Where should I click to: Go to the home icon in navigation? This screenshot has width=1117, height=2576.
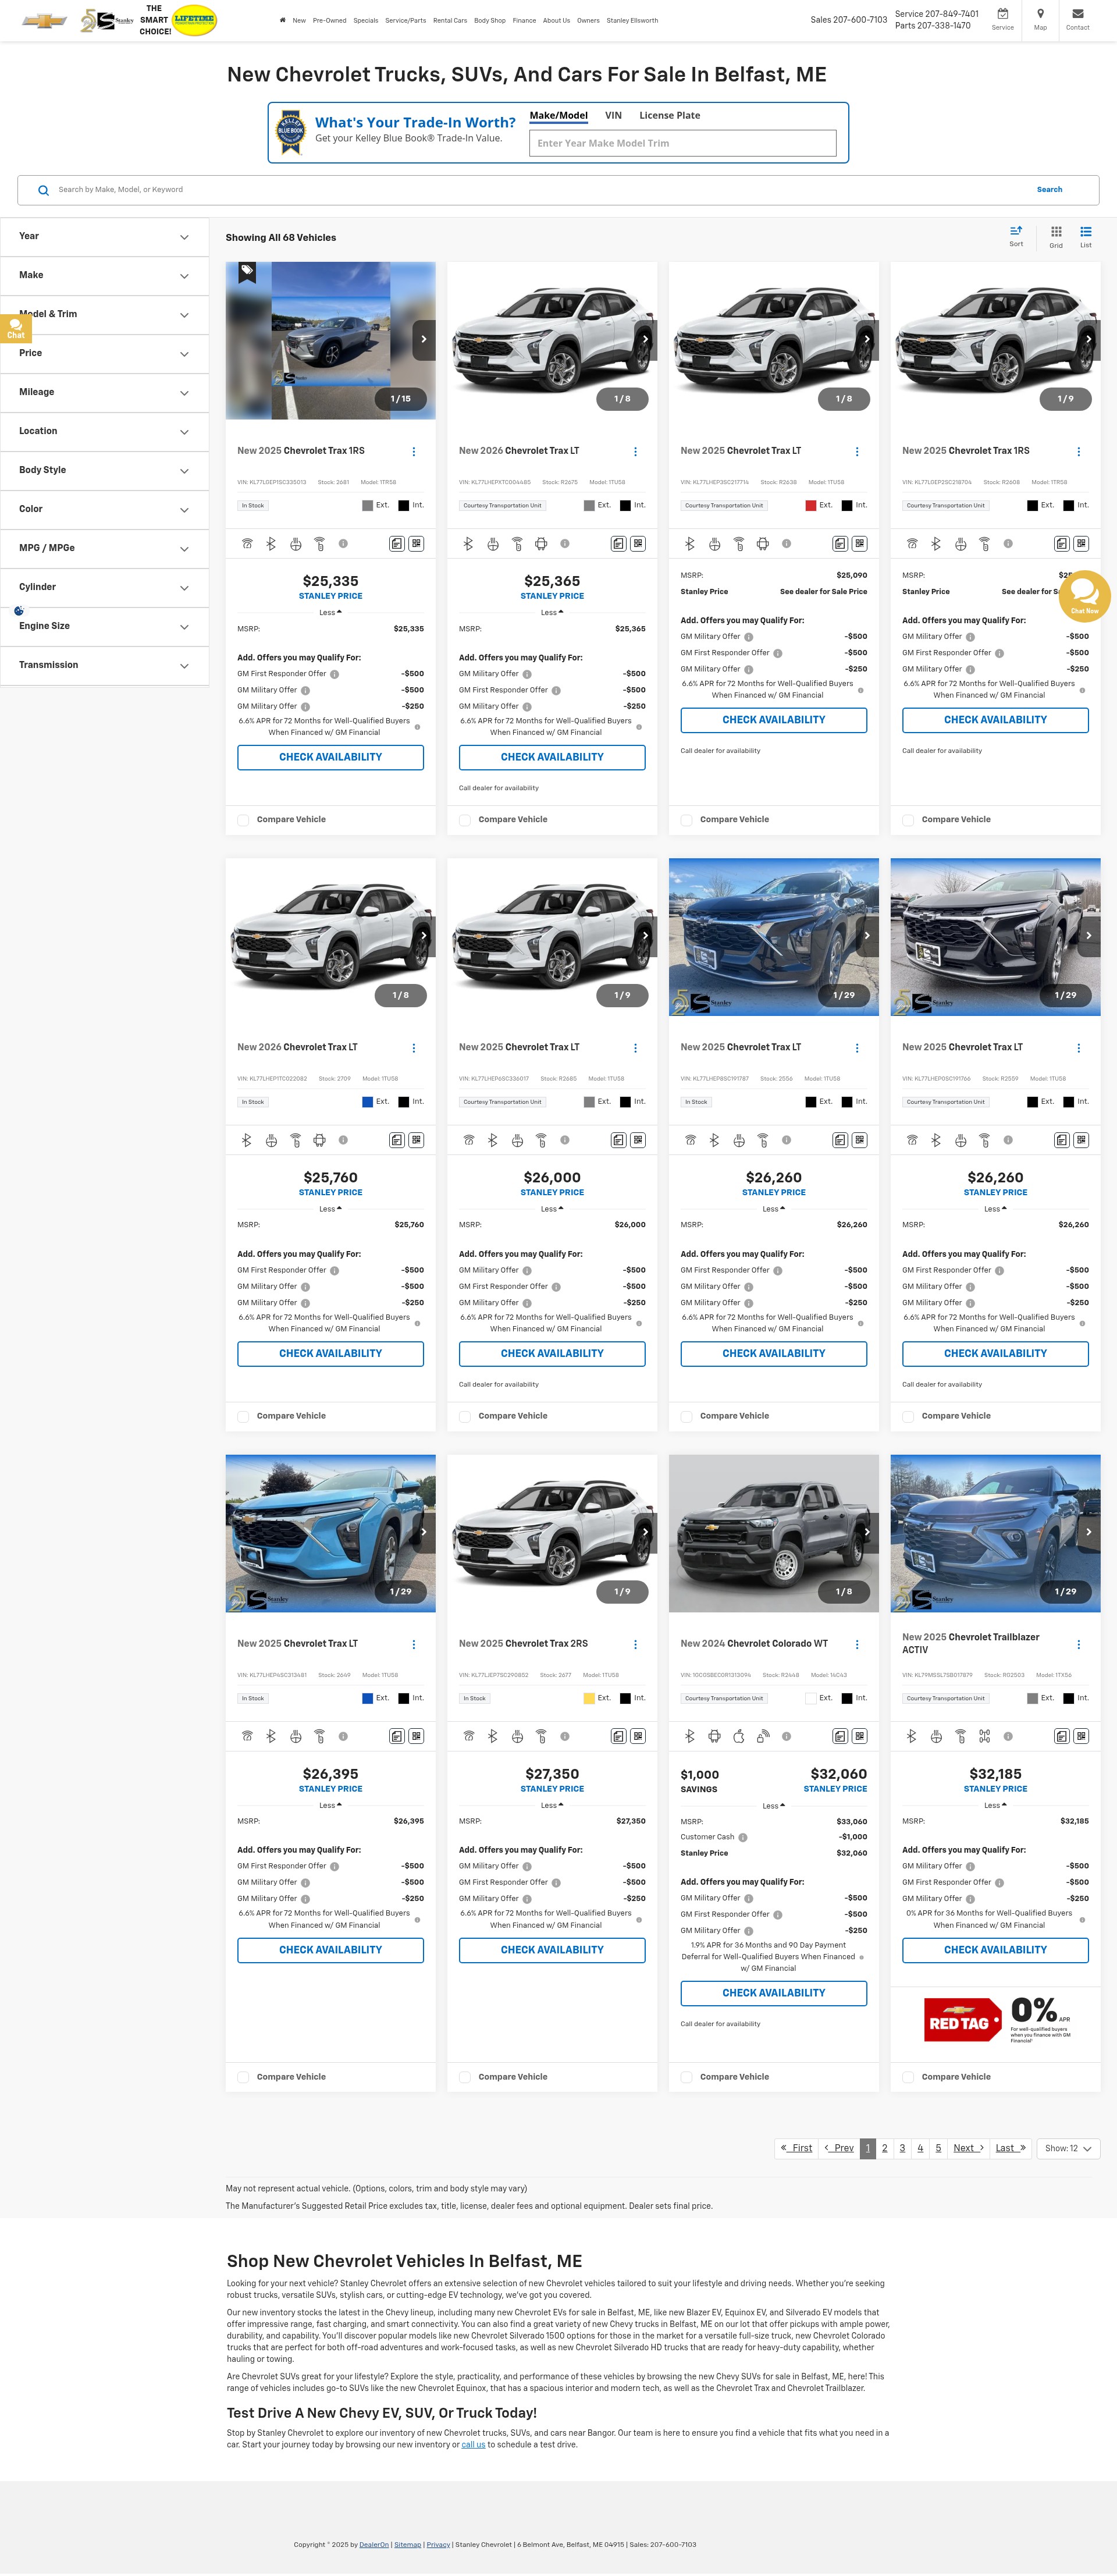click(x=282, y=20)
